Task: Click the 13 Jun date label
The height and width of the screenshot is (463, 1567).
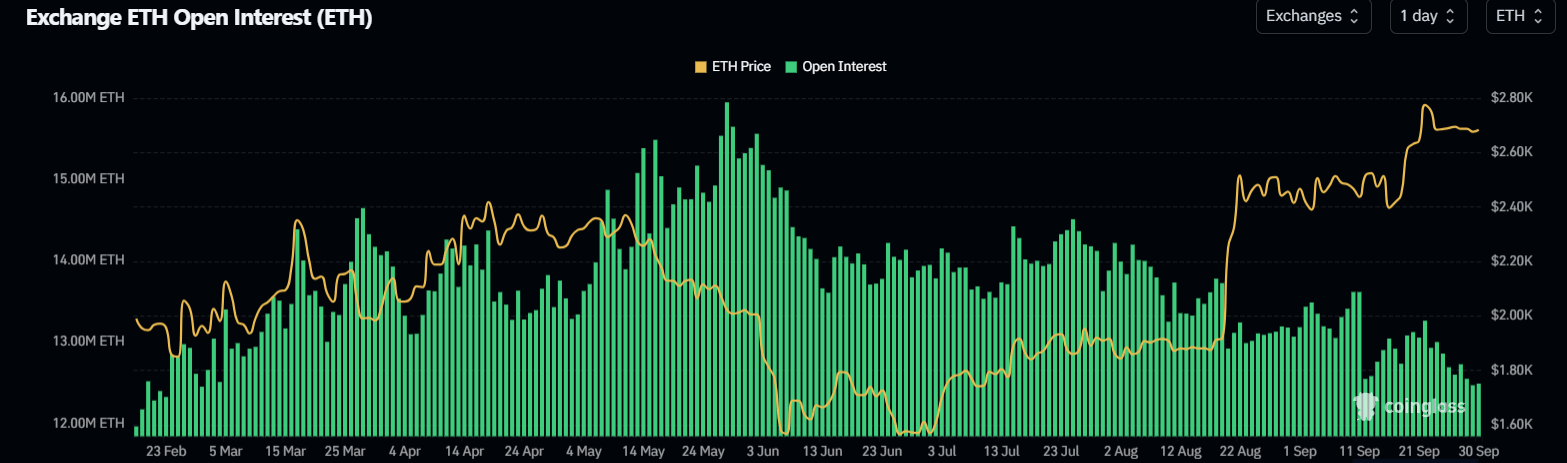Action: 823,451
